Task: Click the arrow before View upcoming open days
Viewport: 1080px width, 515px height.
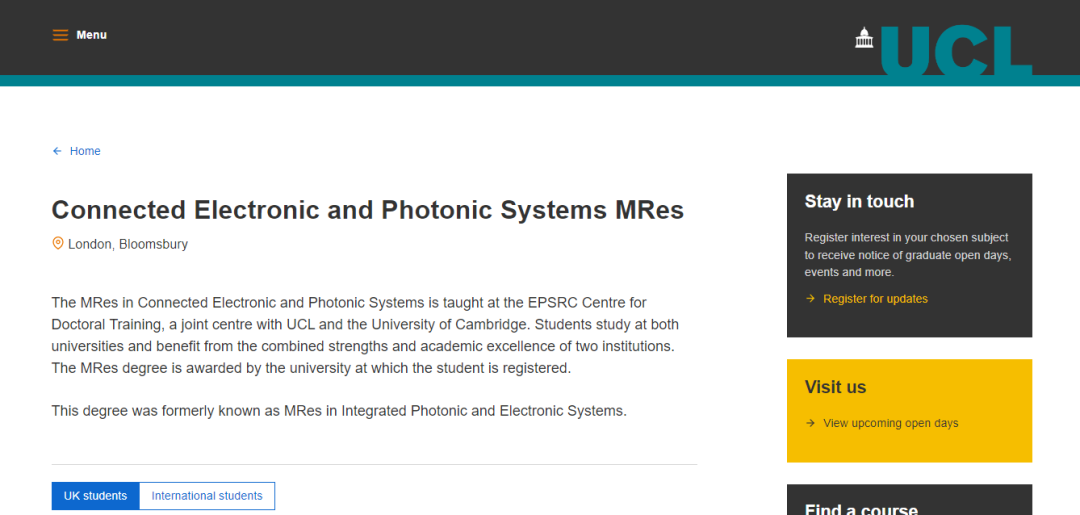Action: [810, 423]
